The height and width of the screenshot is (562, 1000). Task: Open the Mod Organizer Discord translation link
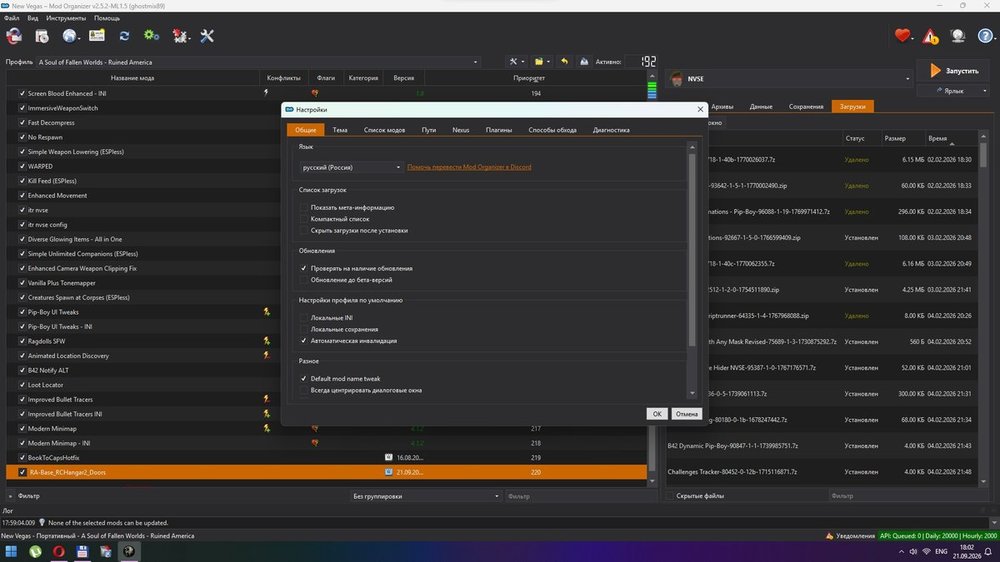(469, 167)
